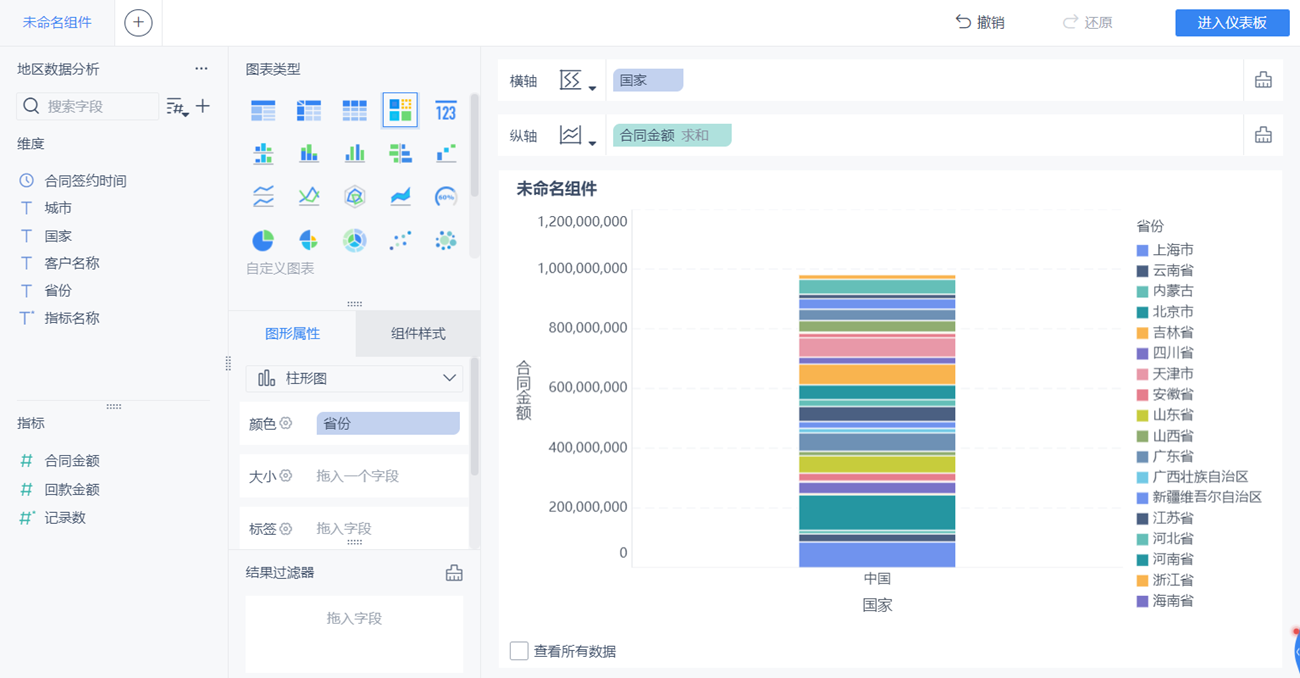The image size is (1300, 678).
Task: Open settings gear next to 大小
Action: pyautogui.click(x=286, y=476)
